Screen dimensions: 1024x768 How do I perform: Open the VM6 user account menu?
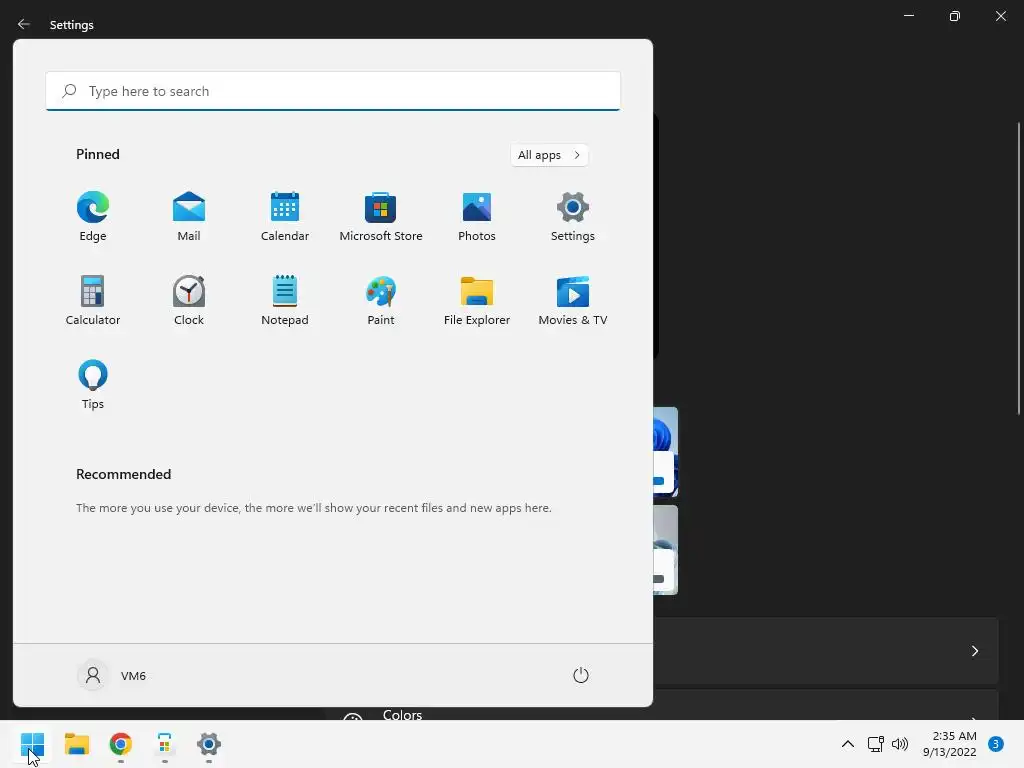[112, 675]
